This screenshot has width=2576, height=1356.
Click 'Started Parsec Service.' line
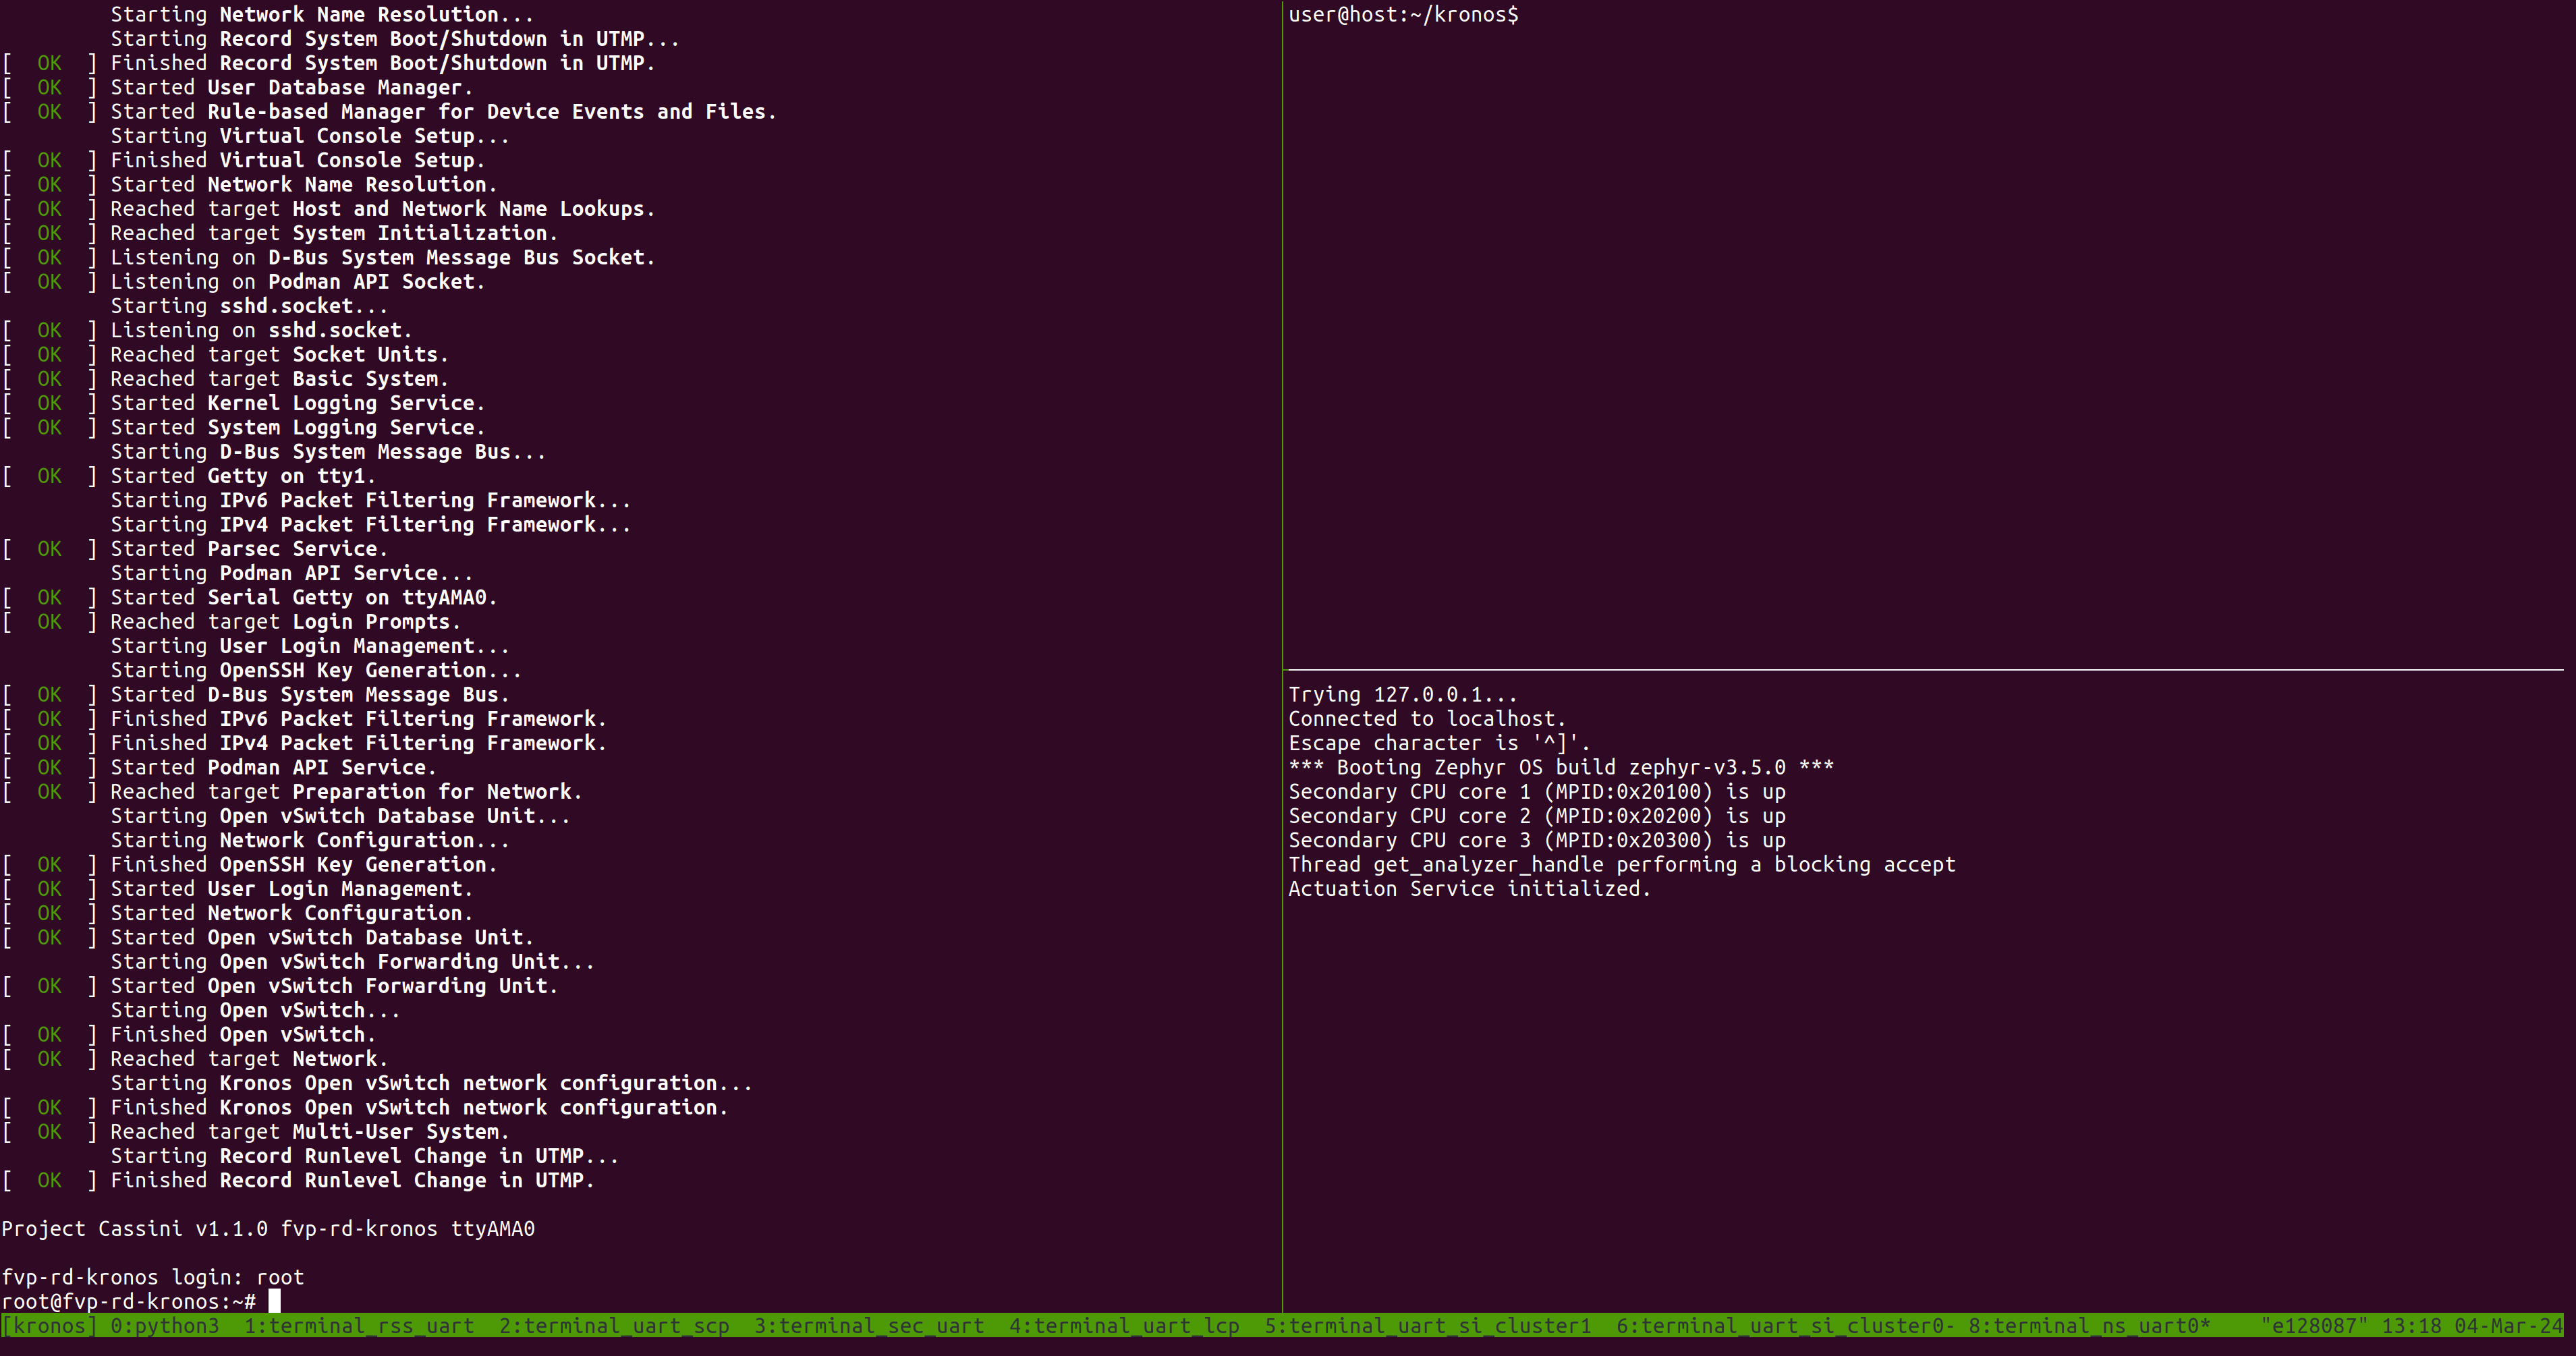[249, 549]
